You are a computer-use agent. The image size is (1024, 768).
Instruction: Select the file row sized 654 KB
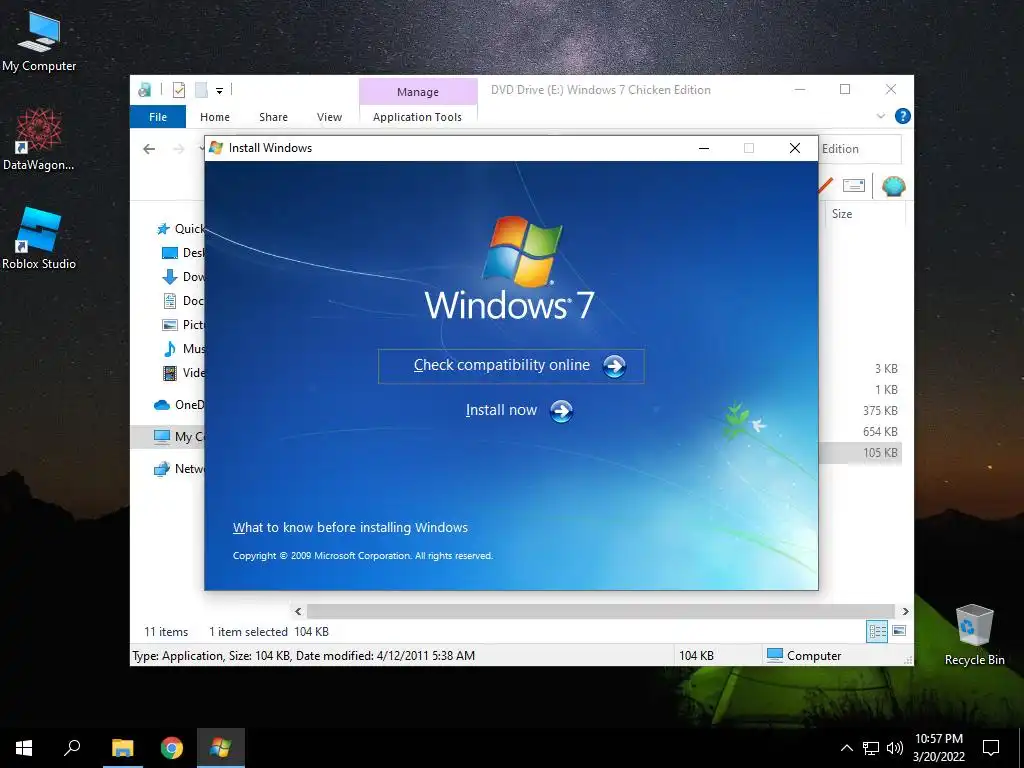(860, 432)
